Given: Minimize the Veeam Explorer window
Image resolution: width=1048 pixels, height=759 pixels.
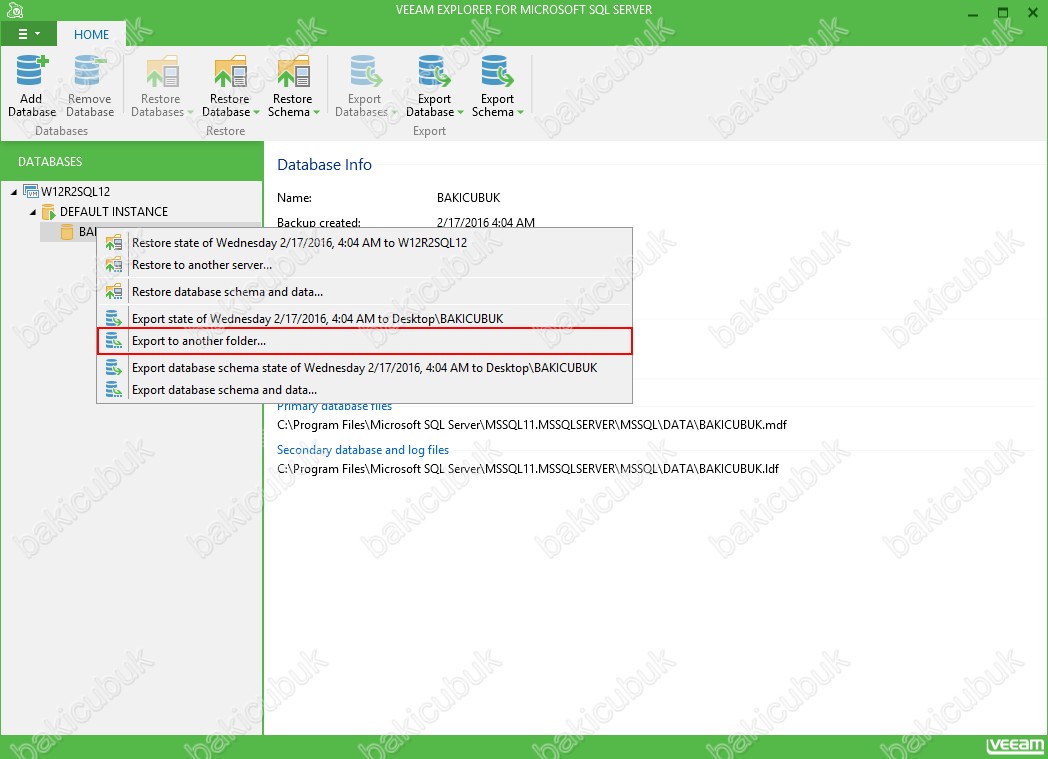Looking at the screenshot, I should point(973,13).
